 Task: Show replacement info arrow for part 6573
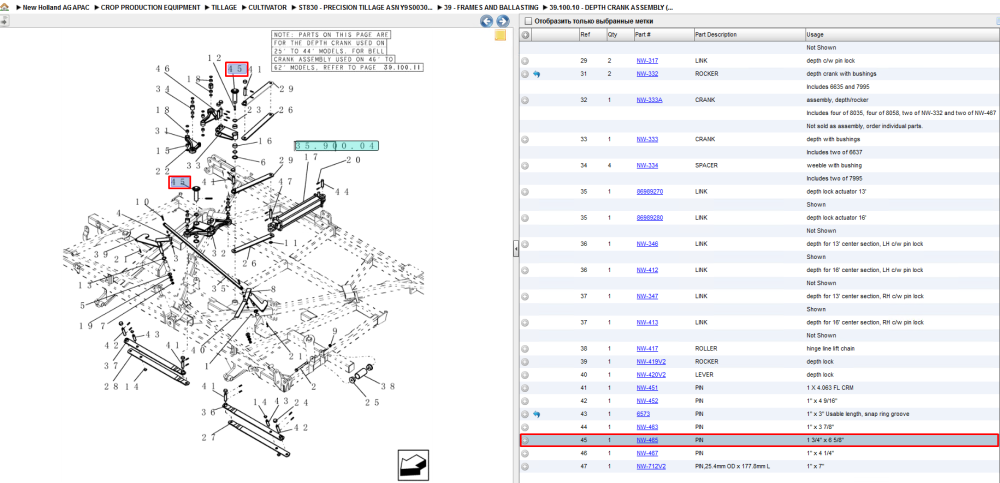(x=536, y=414)
